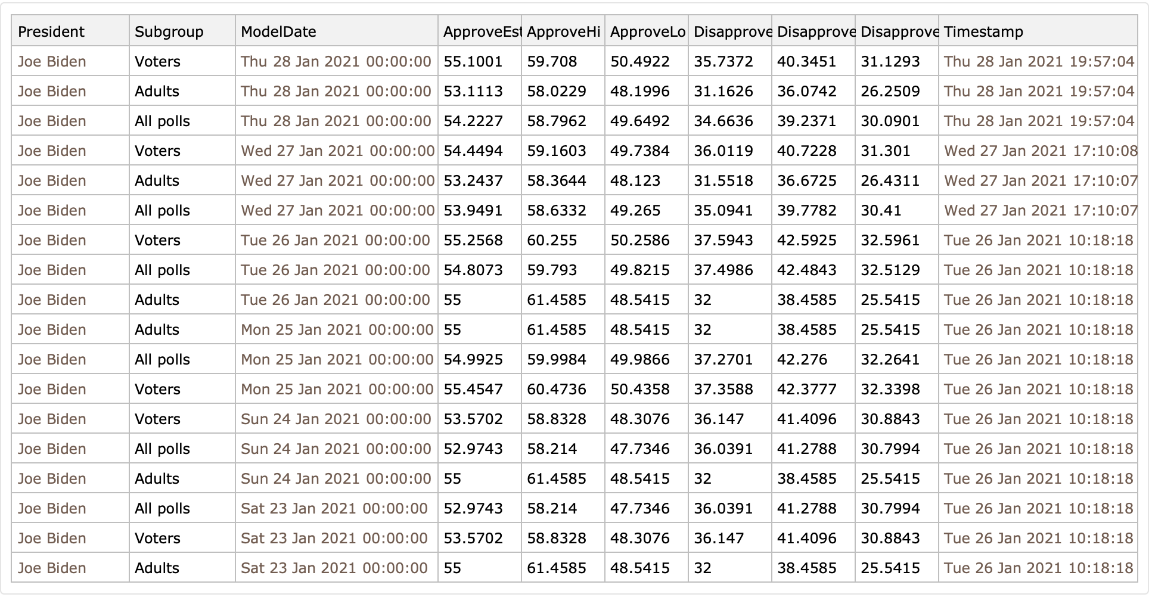This screenshot has width=1150, height=614.
Task: Select the ApproveLo column header
Action: click(x=645, y=32)
